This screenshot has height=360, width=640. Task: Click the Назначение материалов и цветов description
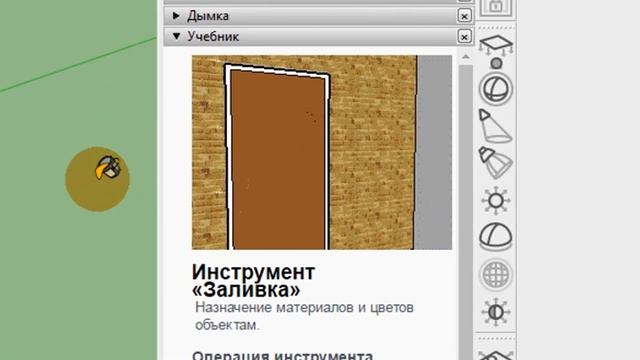coord(304,316)
